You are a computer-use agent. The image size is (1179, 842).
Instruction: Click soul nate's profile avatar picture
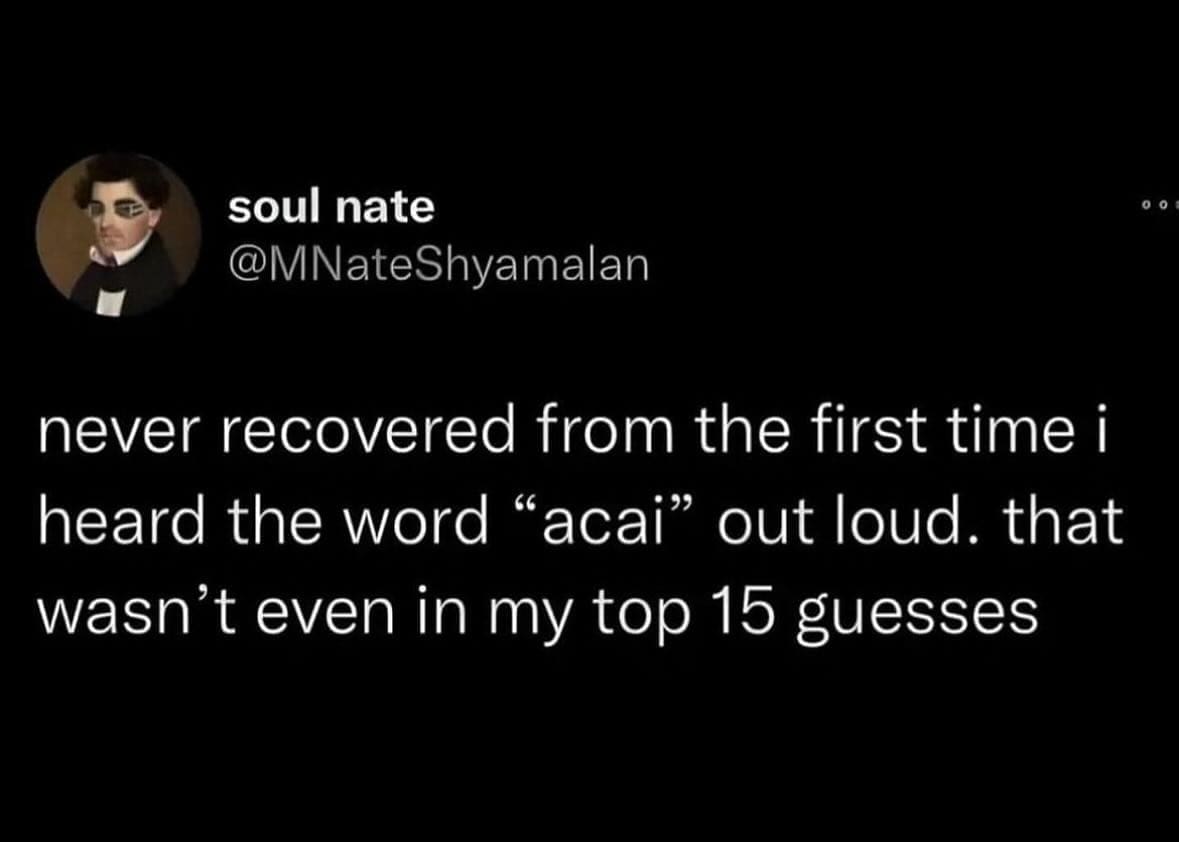118,235
